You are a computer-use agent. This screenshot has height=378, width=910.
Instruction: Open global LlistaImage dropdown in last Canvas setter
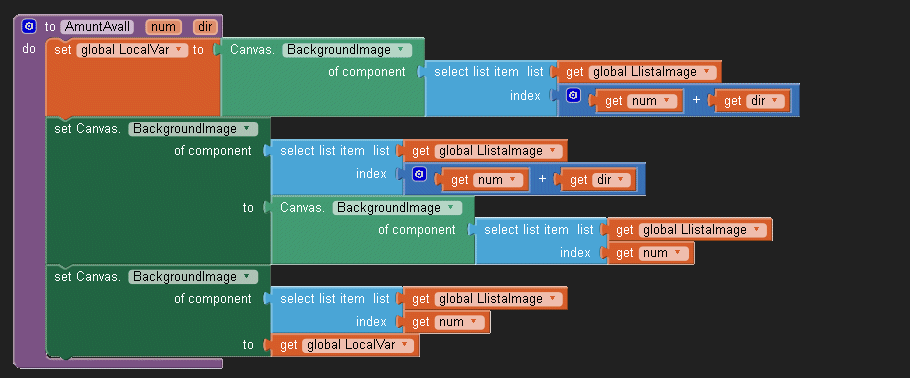coord(499,299)
